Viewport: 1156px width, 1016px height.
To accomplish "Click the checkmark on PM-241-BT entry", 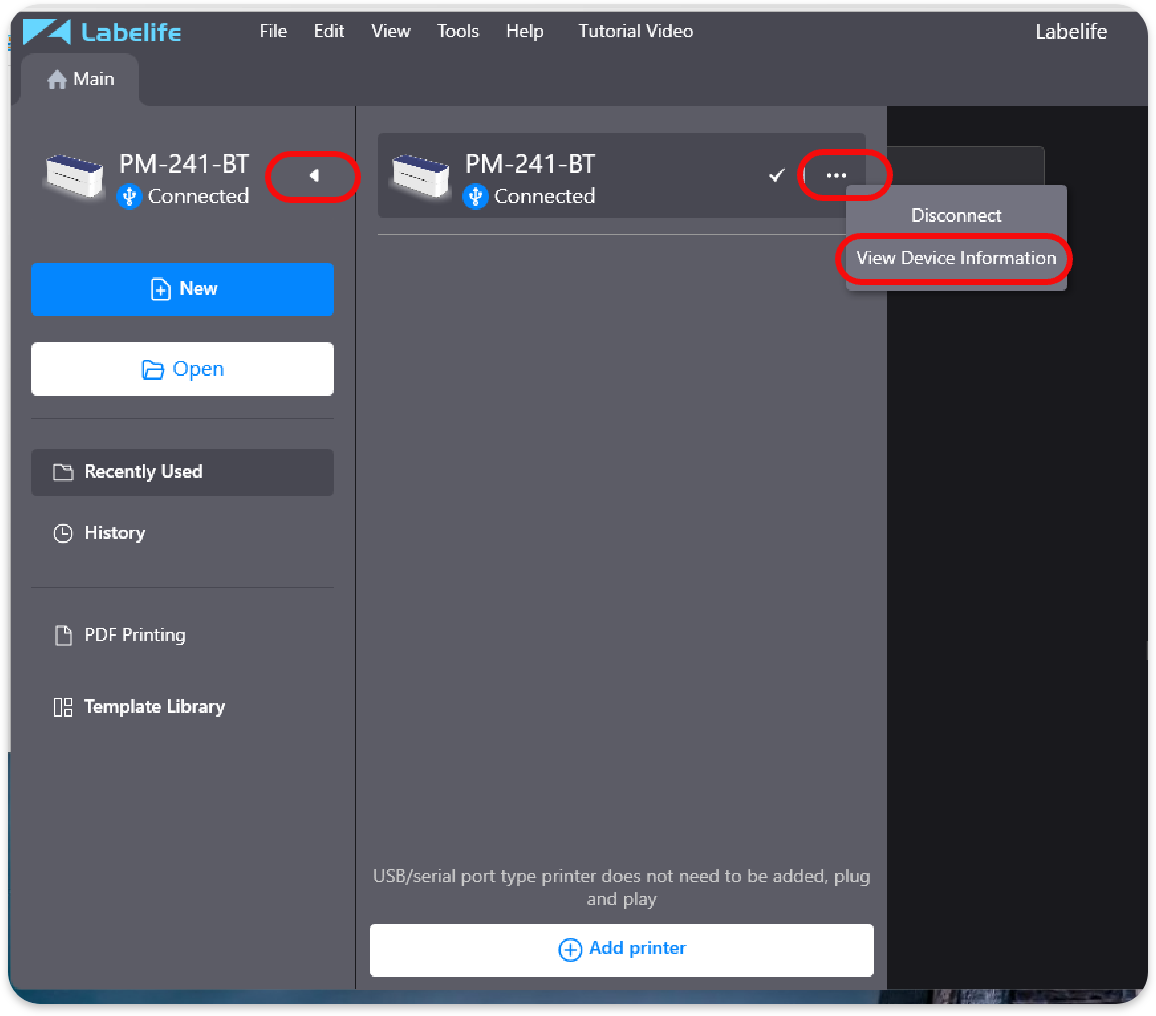I will [776, 175].
